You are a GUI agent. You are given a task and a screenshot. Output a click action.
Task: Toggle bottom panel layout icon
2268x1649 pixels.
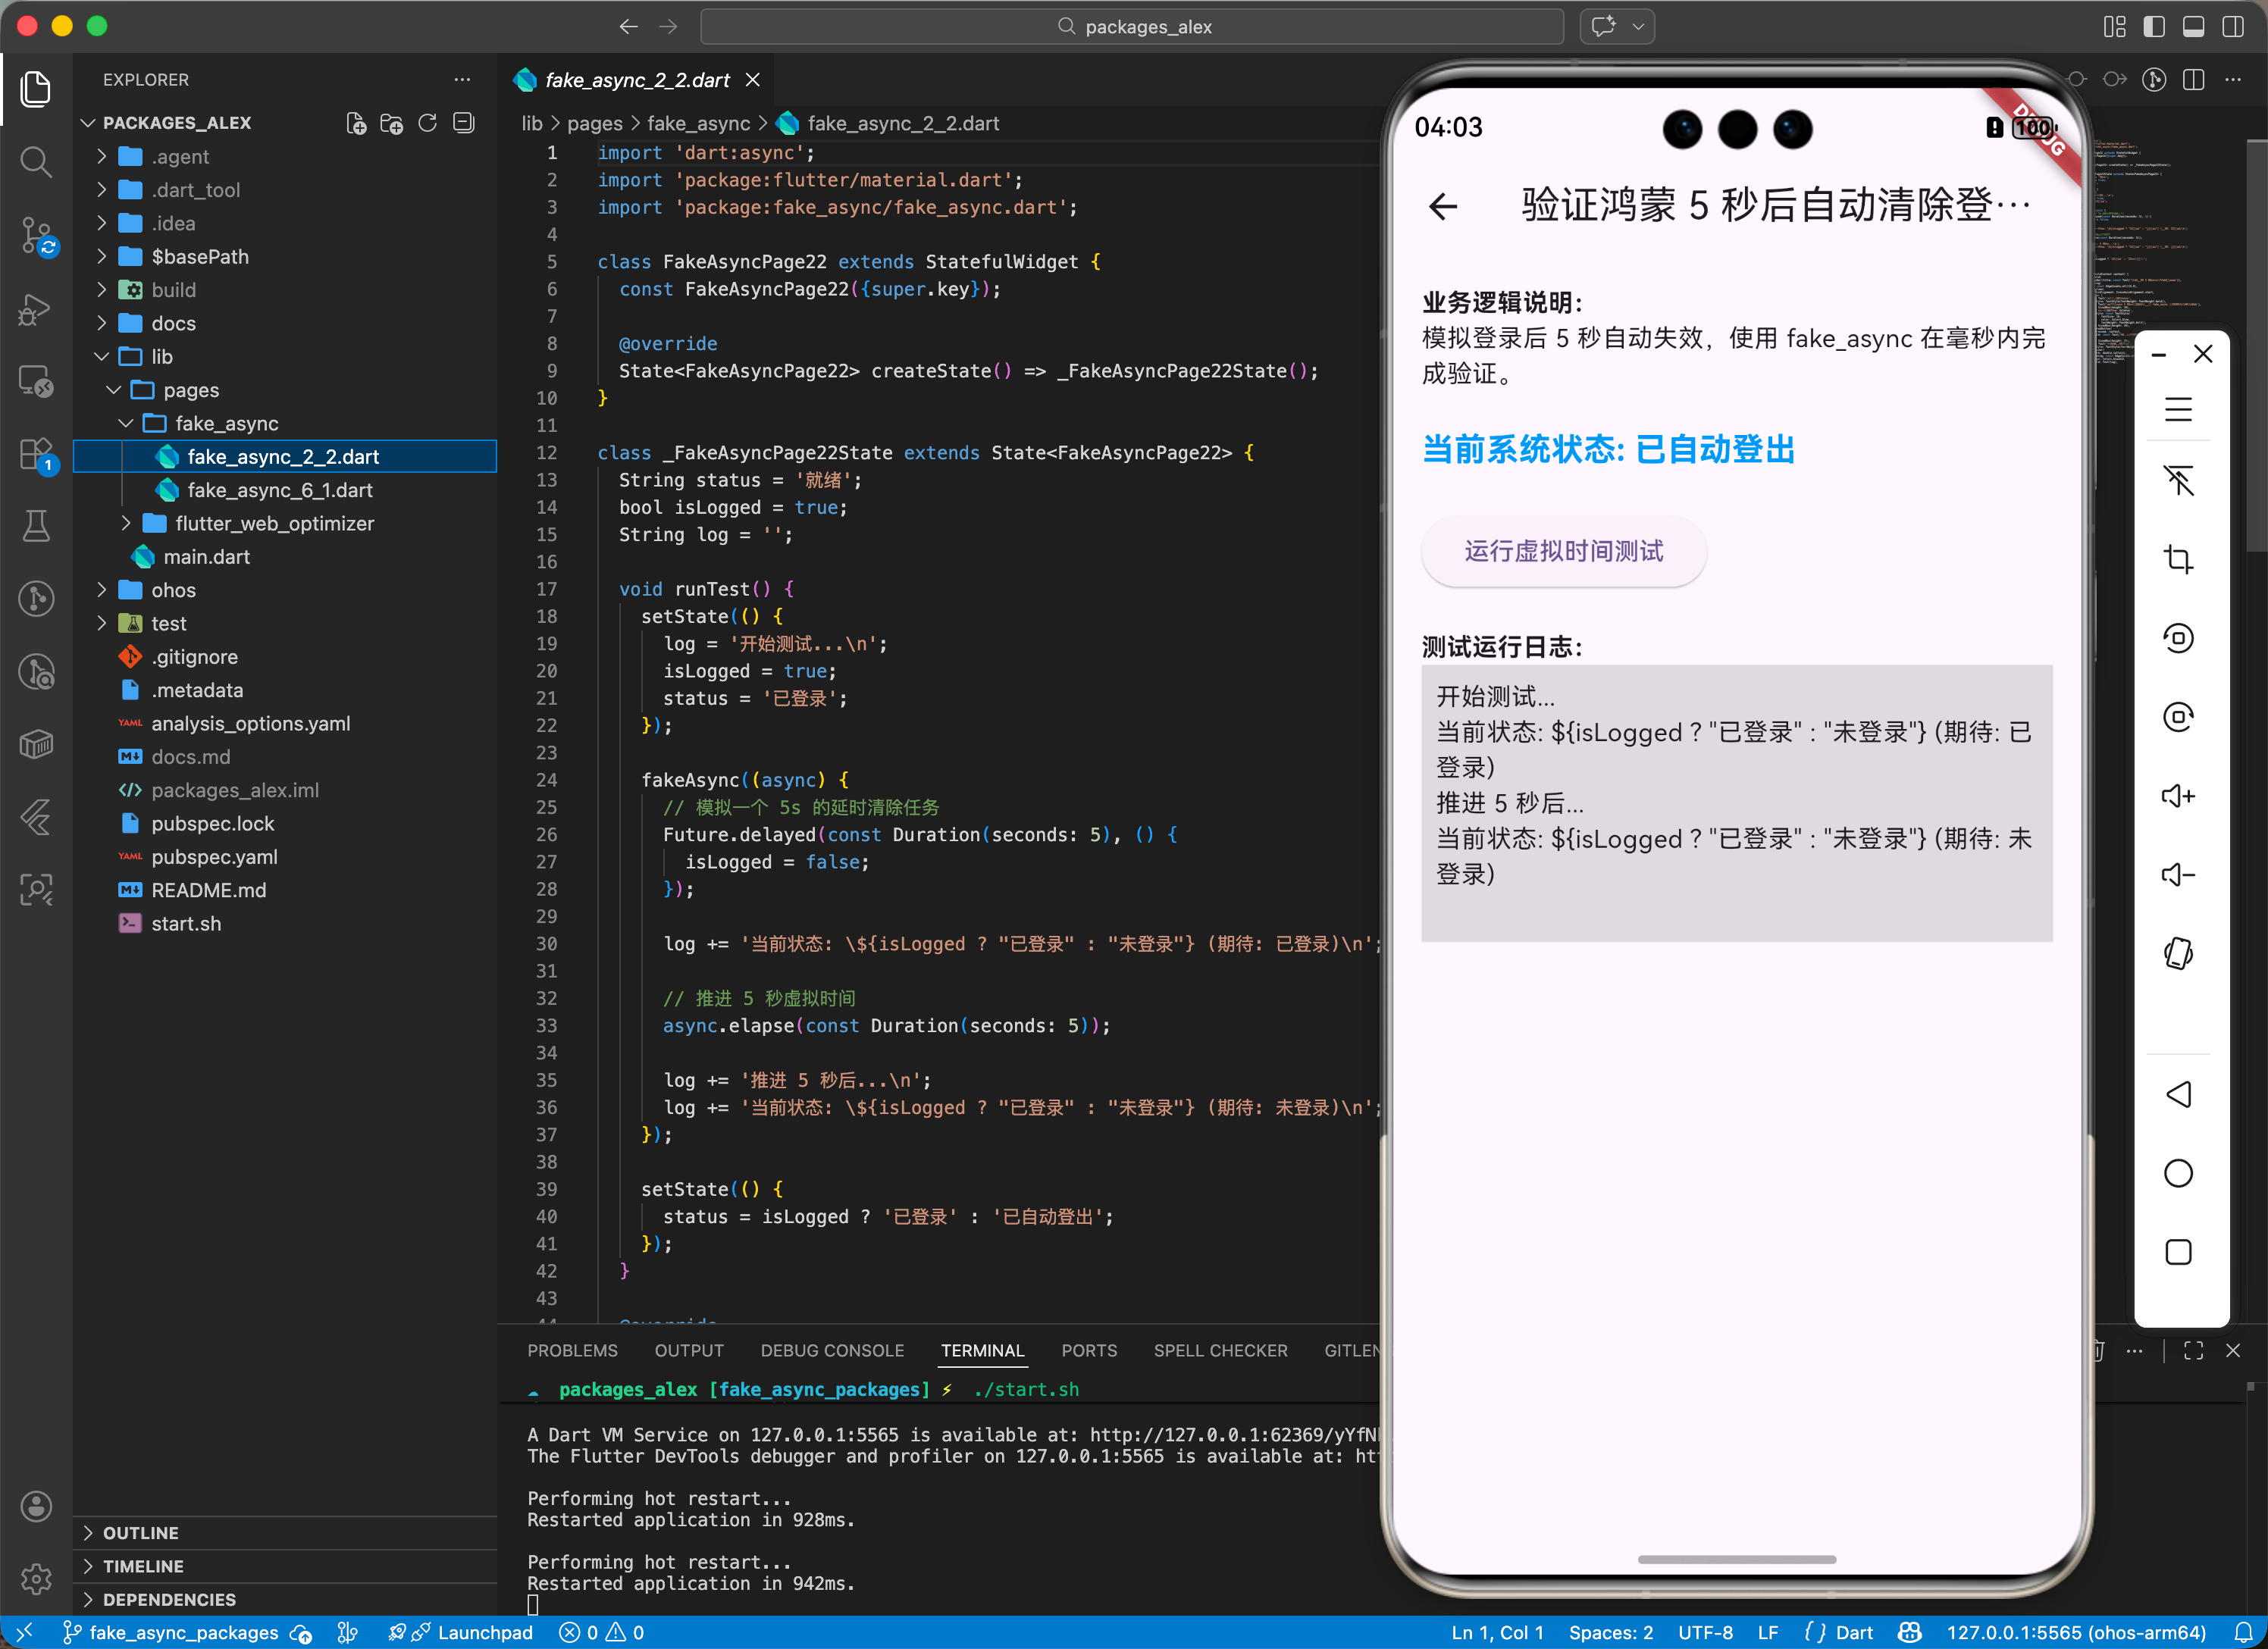coord(2193,27)
